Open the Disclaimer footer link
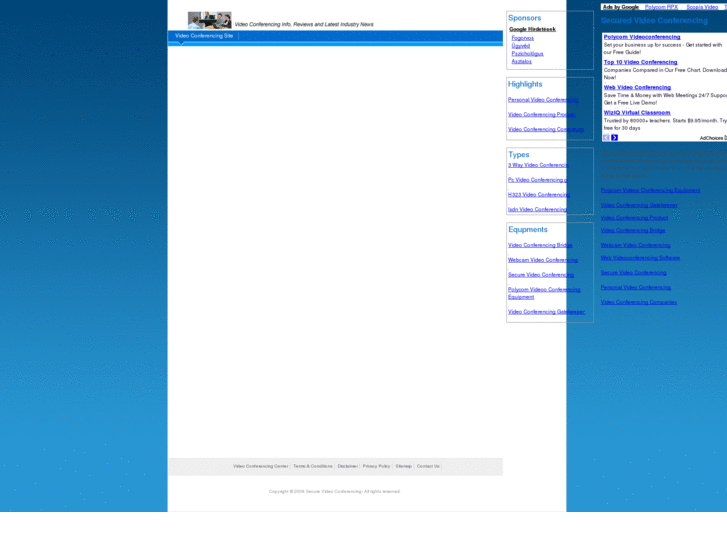Image resolution: width=727 pixels, height=545 pixels. (x=348, y=466)
